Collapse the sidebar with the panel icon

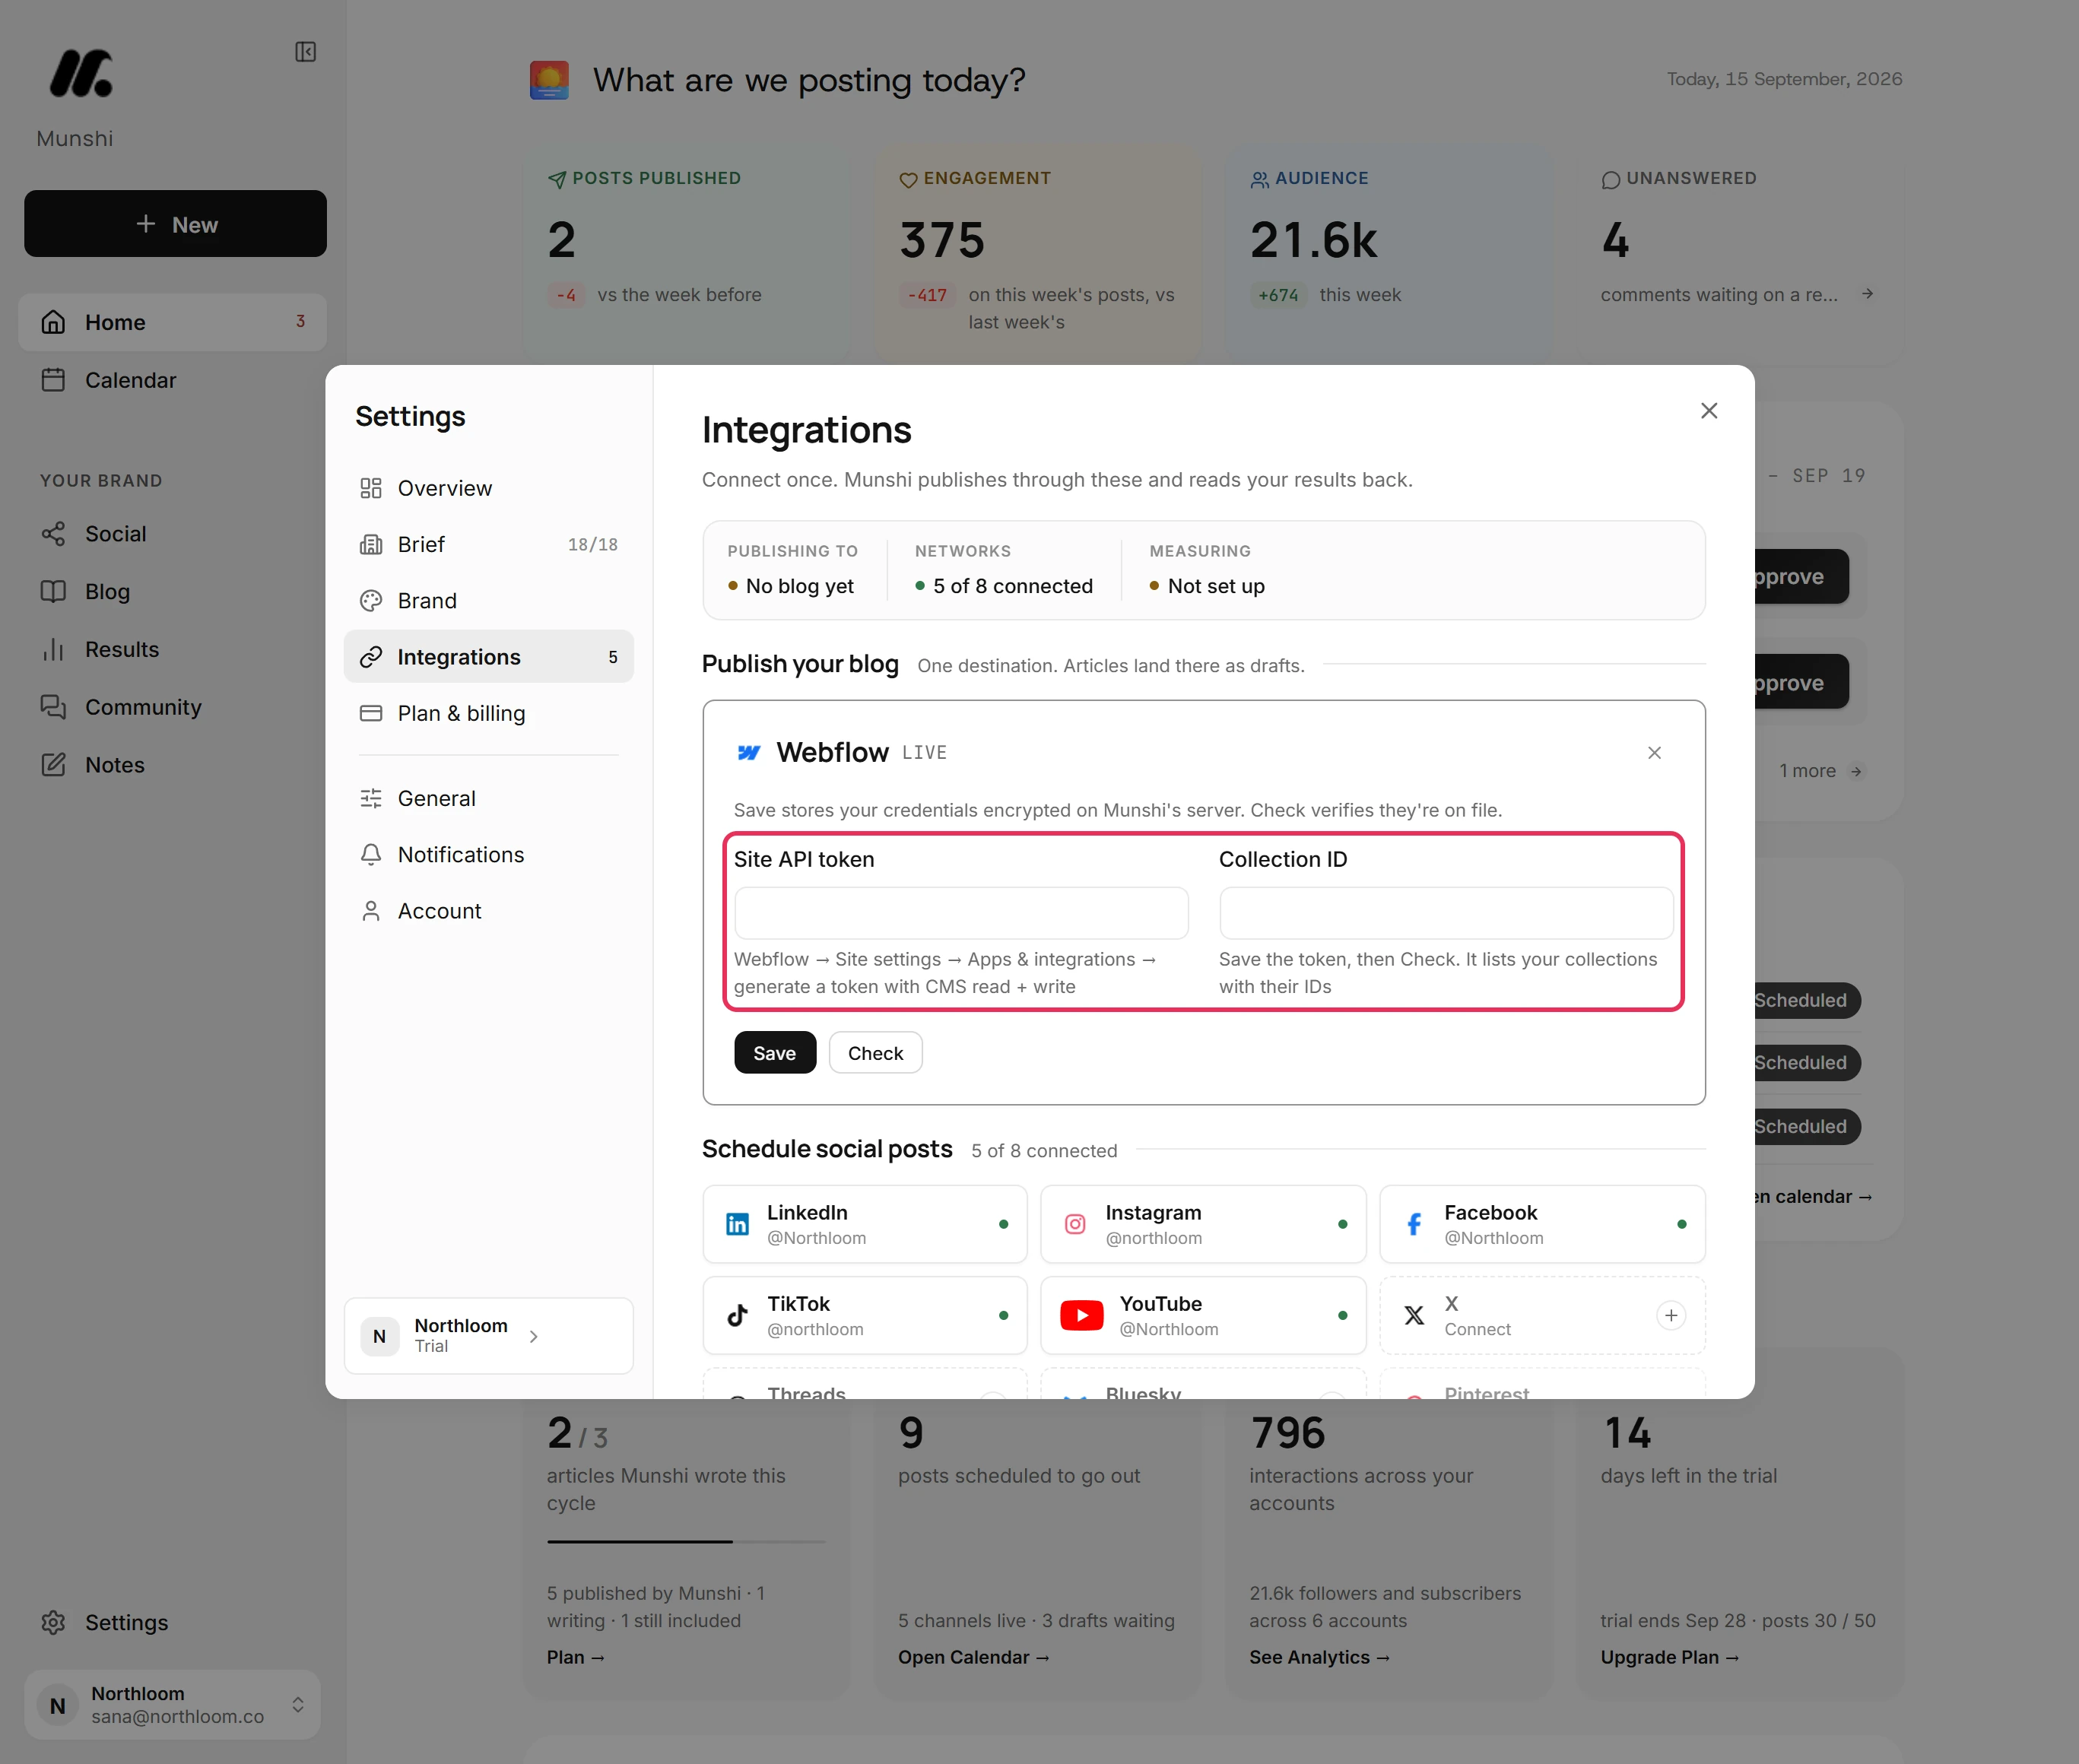(x=306, y=52)
